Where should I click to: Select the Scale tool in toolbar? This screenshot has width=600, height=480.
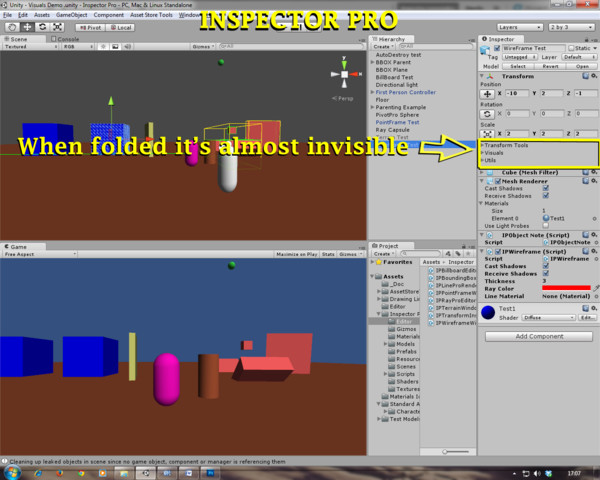(57, 27)
